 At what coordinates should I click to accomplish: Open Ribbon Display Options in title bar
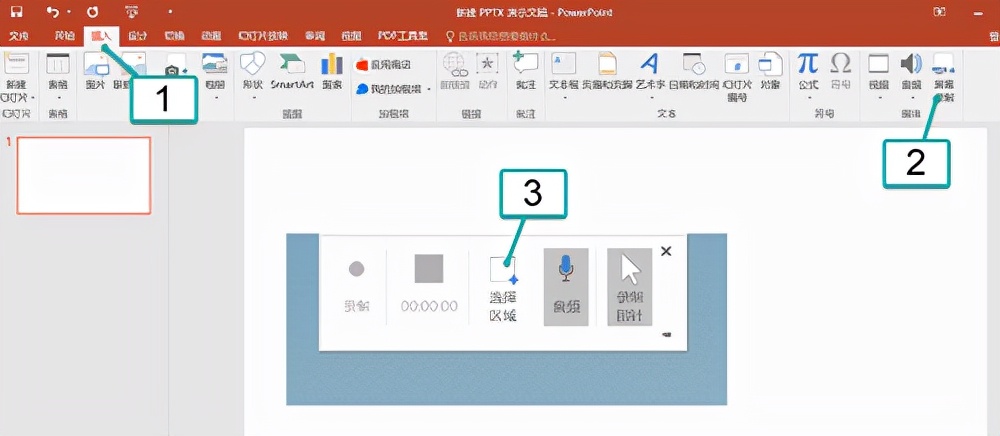tap(939, 11)
